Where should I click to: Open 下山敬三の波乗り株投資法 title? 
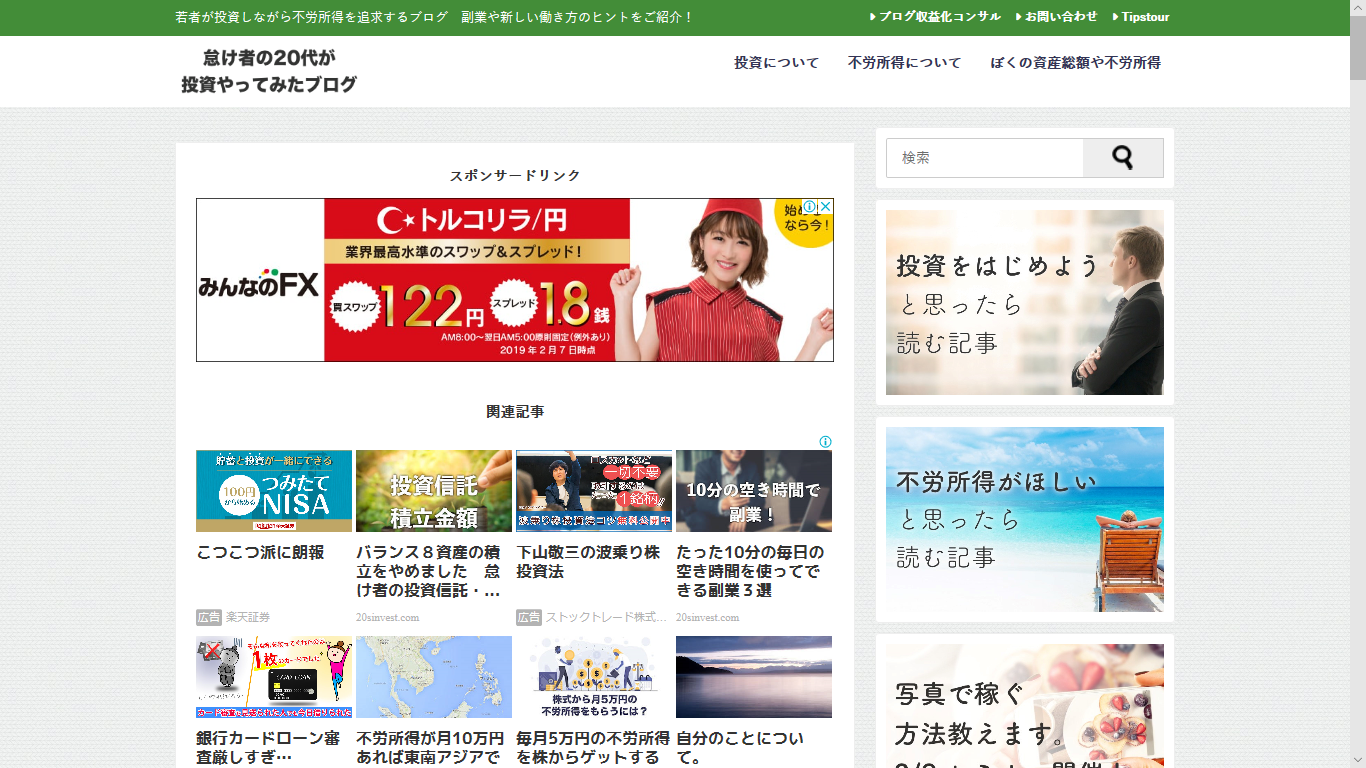coord(588,562)
